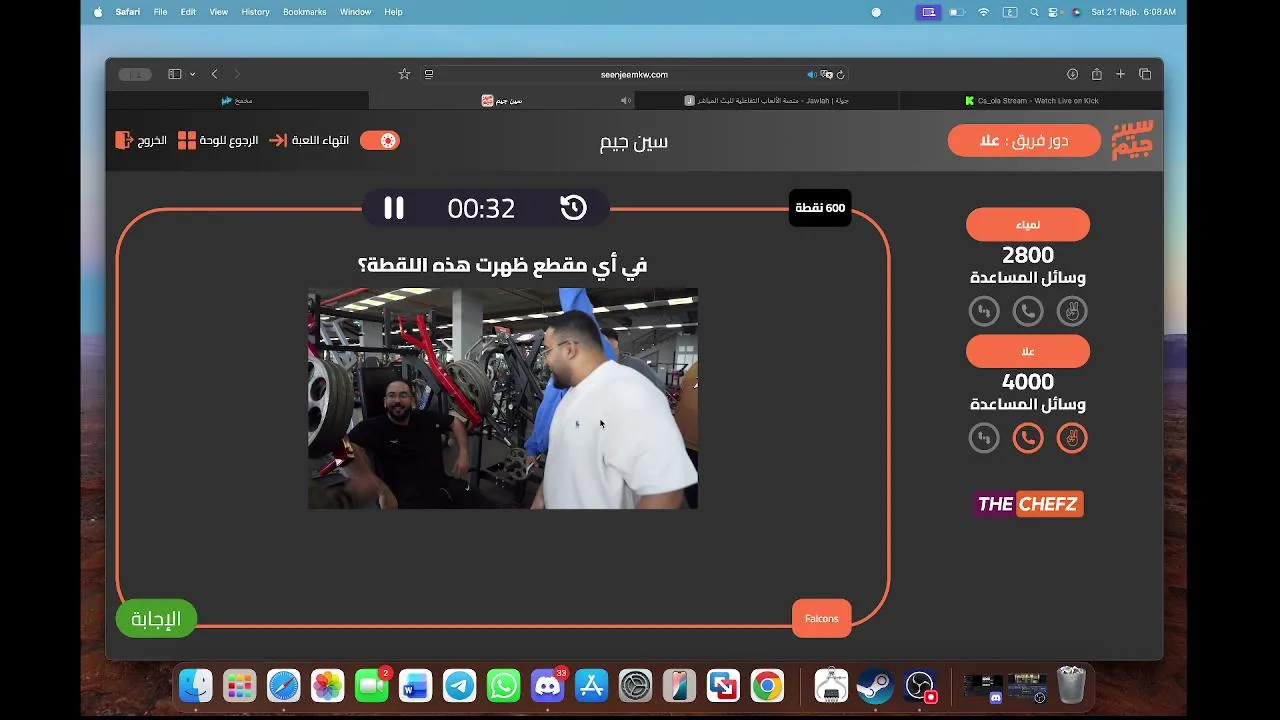Open the History menu

click(x=255, y=12)
